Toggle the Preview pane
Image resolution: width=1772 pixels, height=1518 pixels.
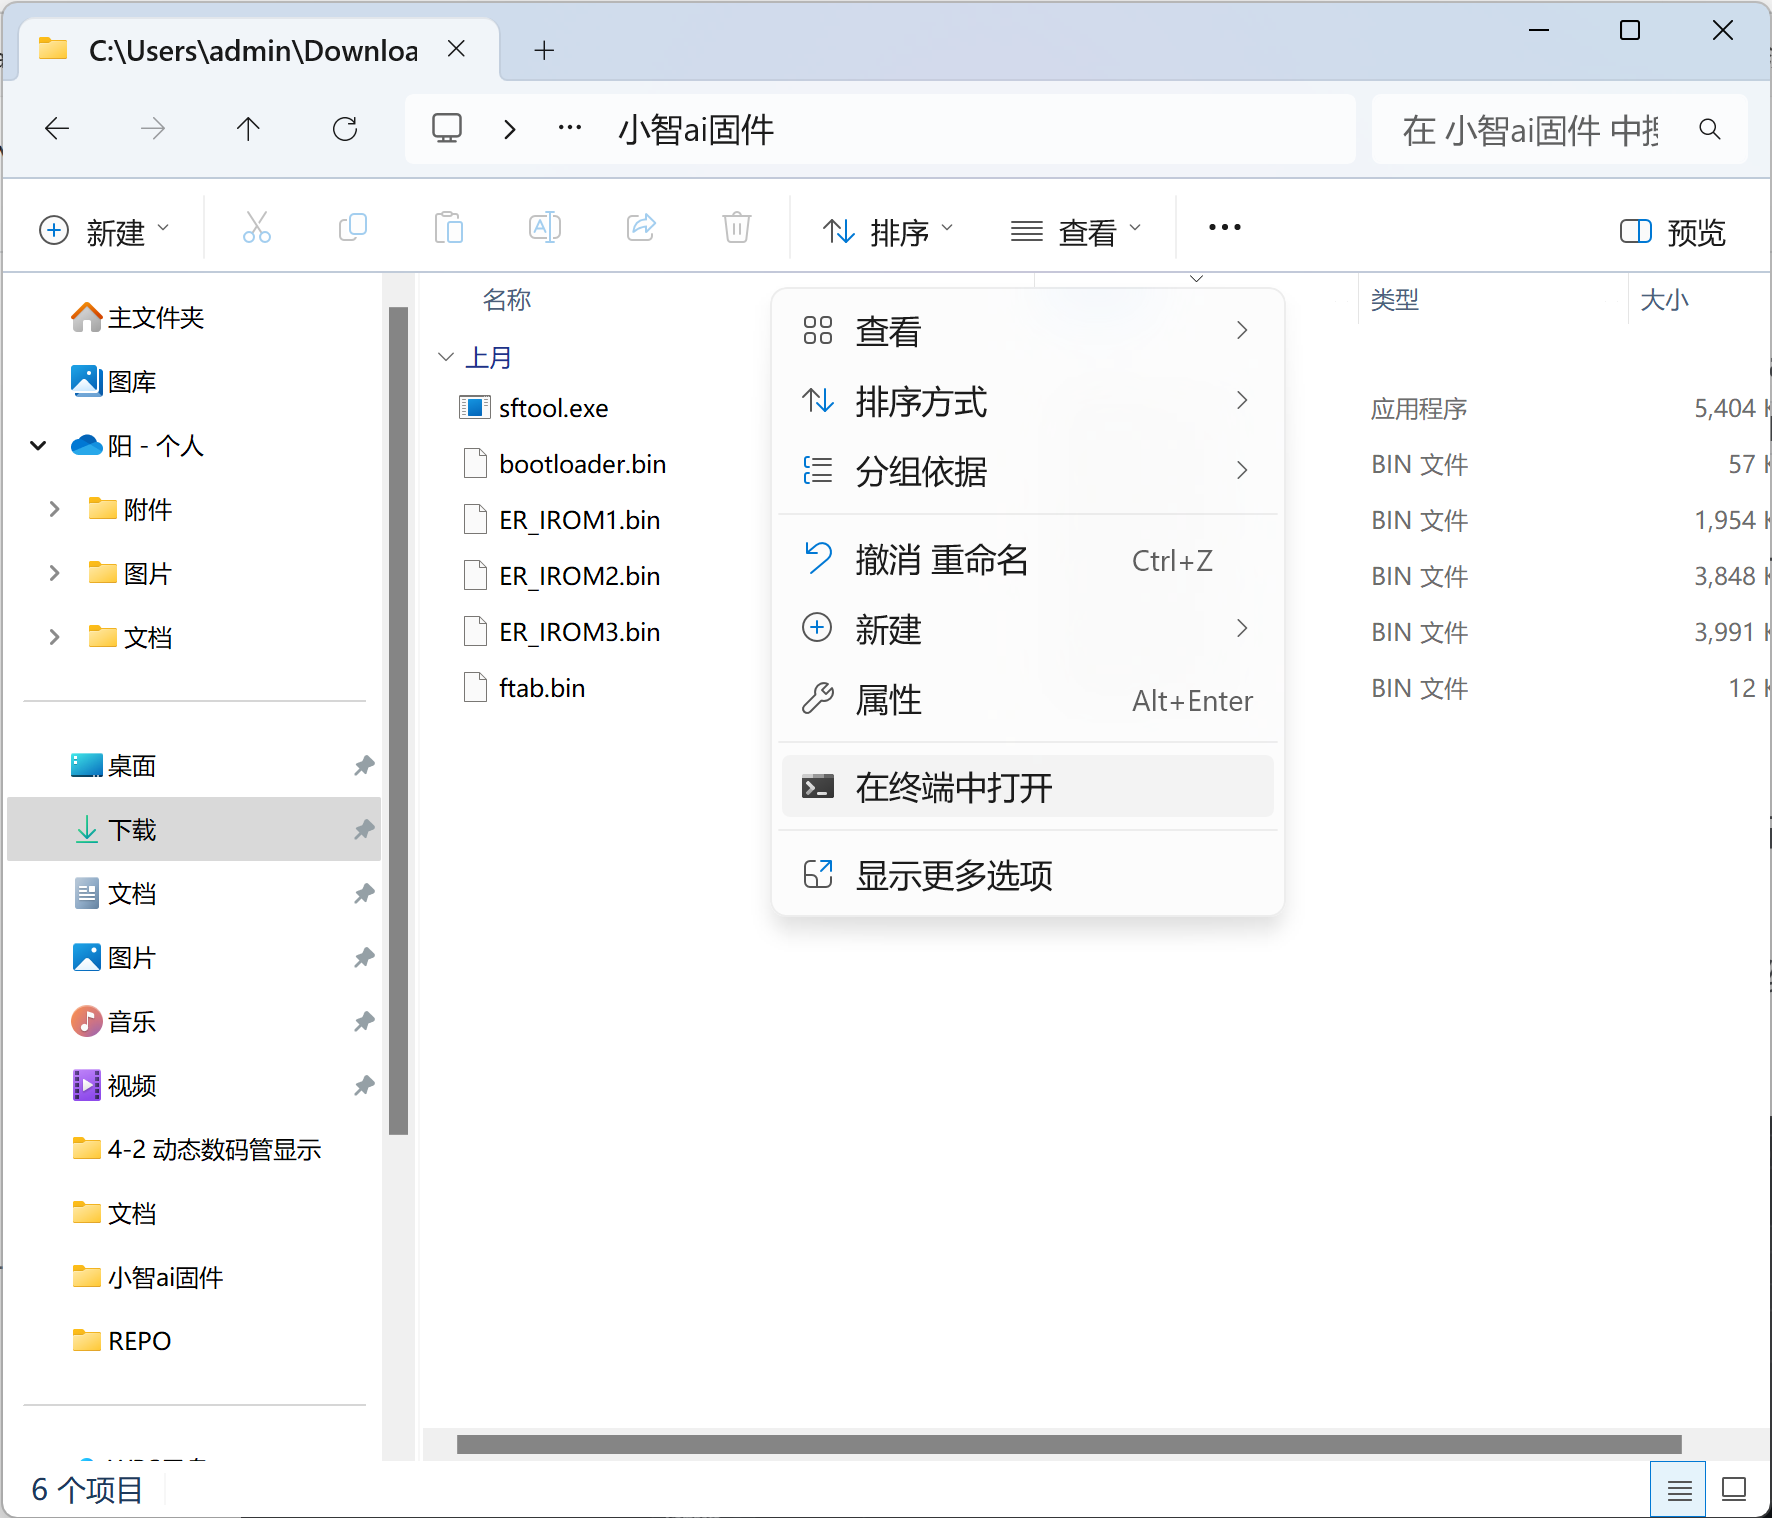pos(1672,232)
